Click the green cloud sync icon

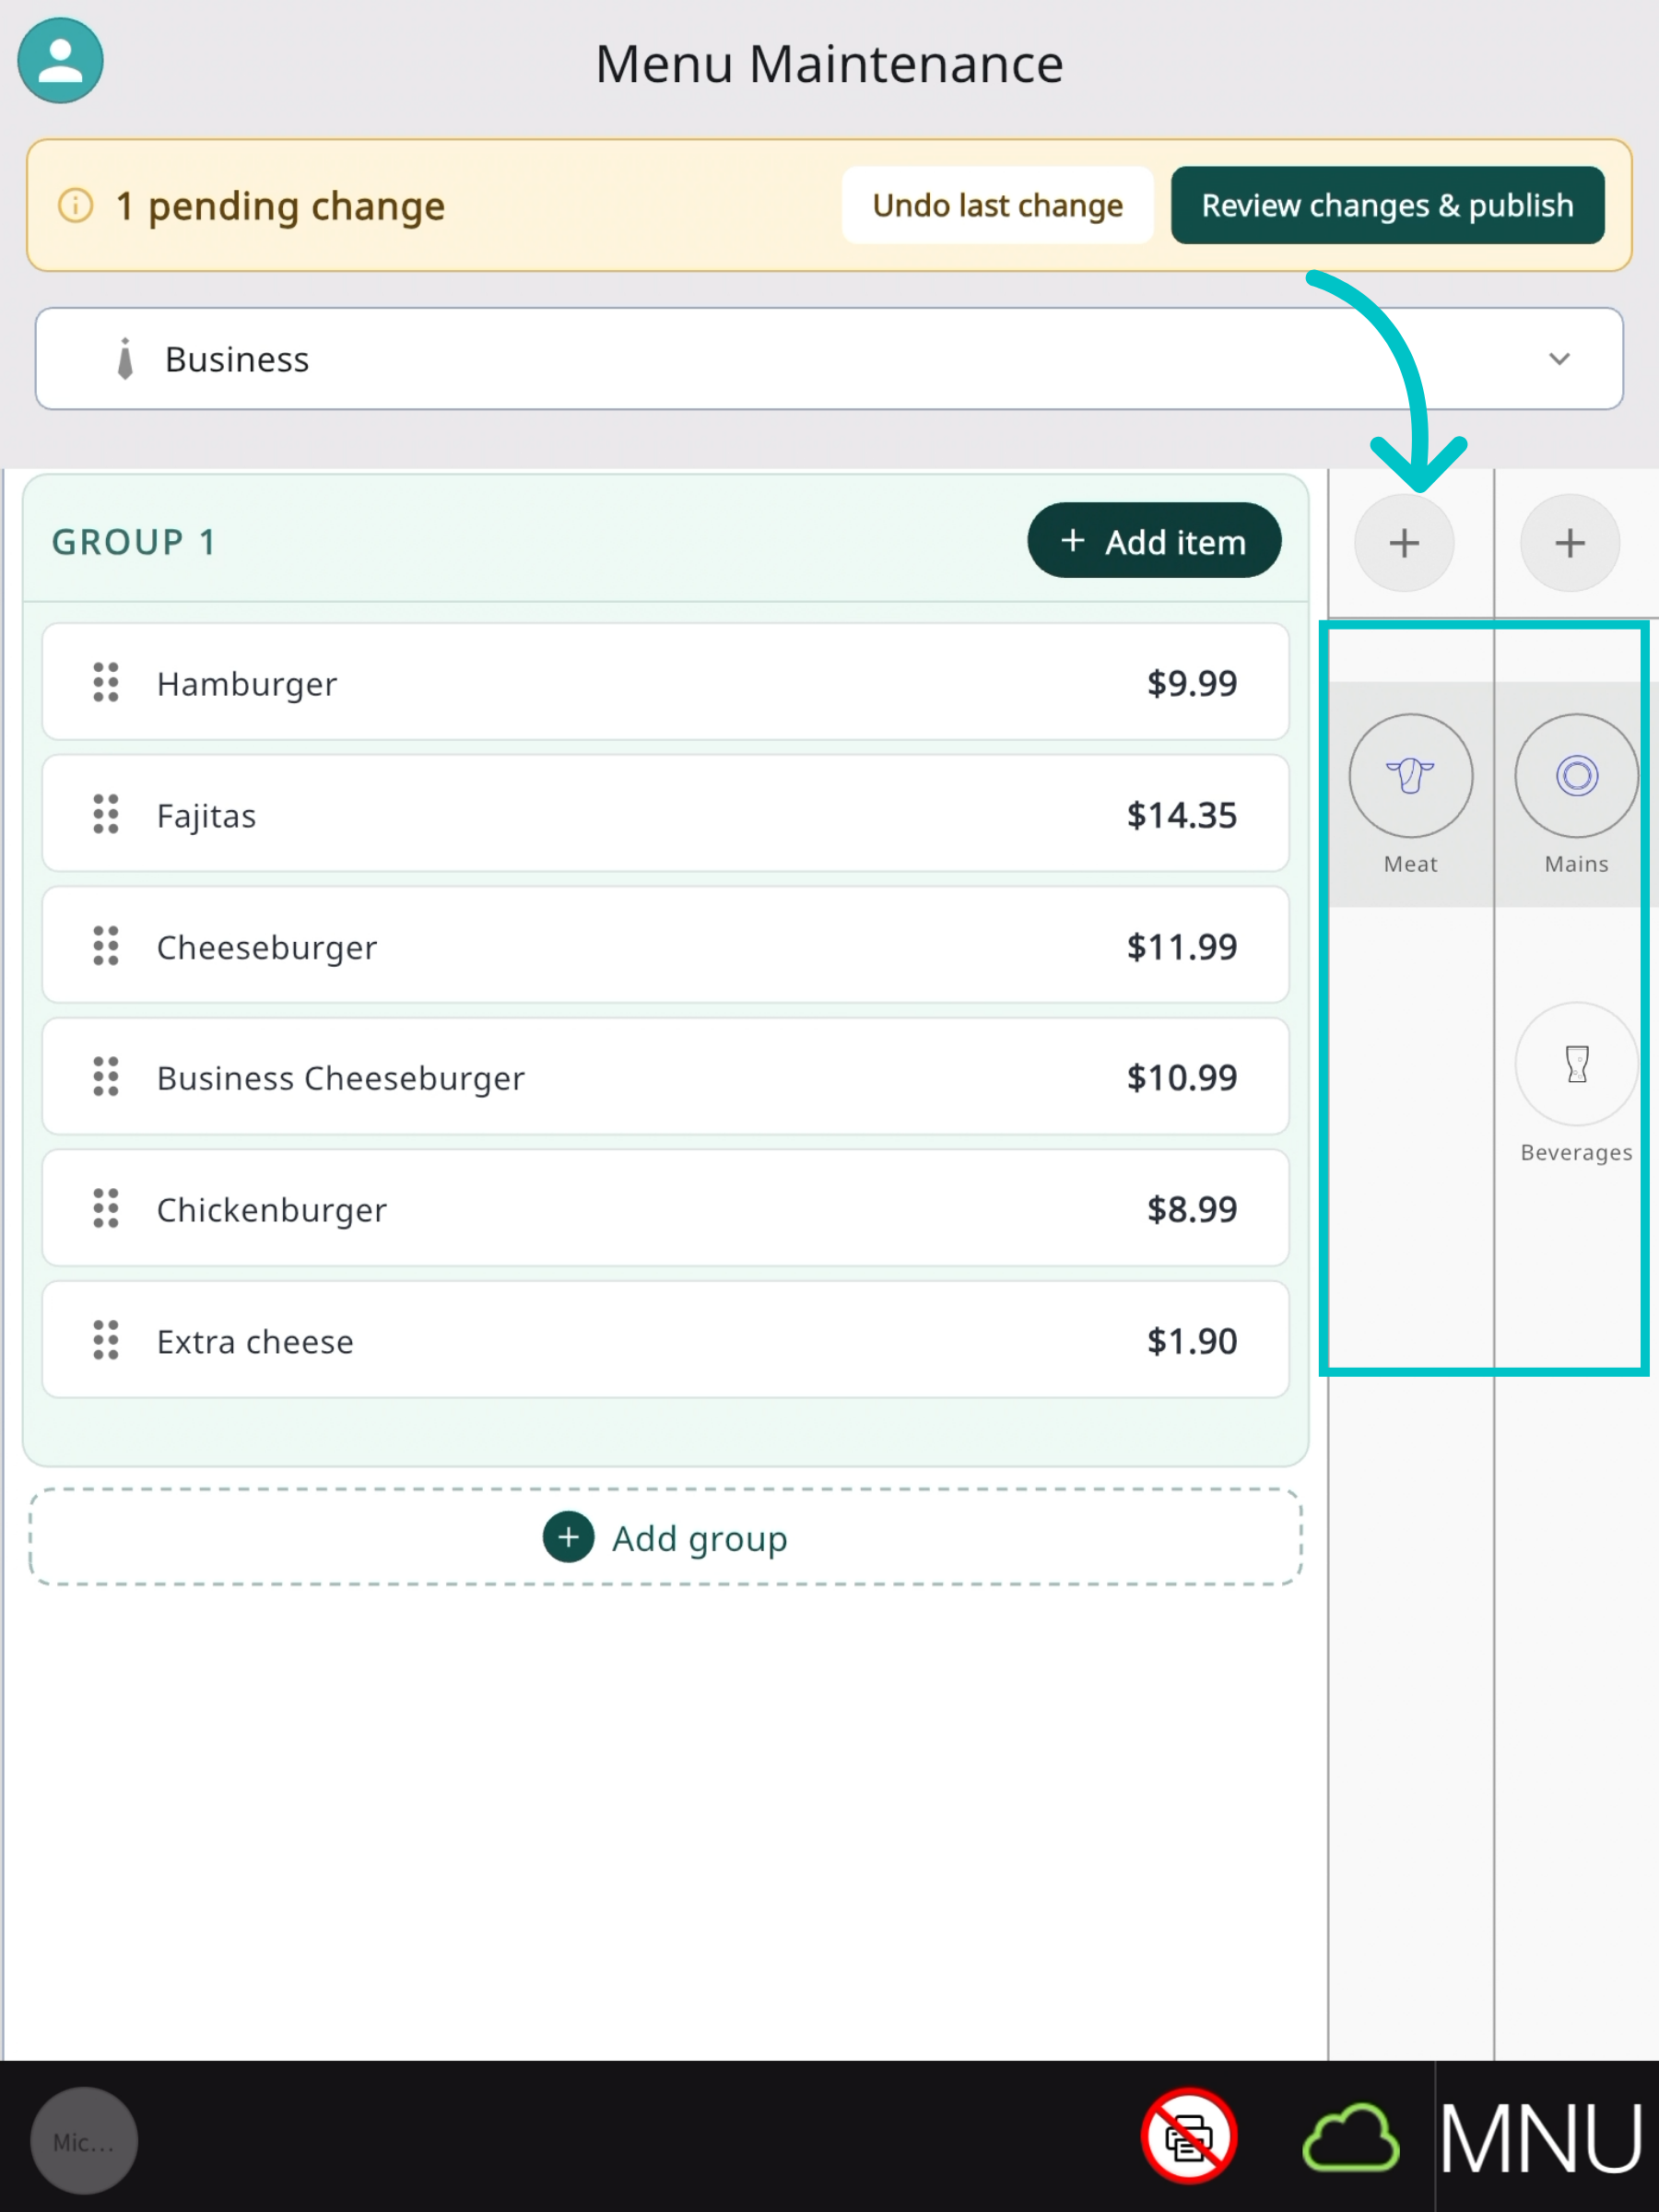click(x=1350, y=2138)
